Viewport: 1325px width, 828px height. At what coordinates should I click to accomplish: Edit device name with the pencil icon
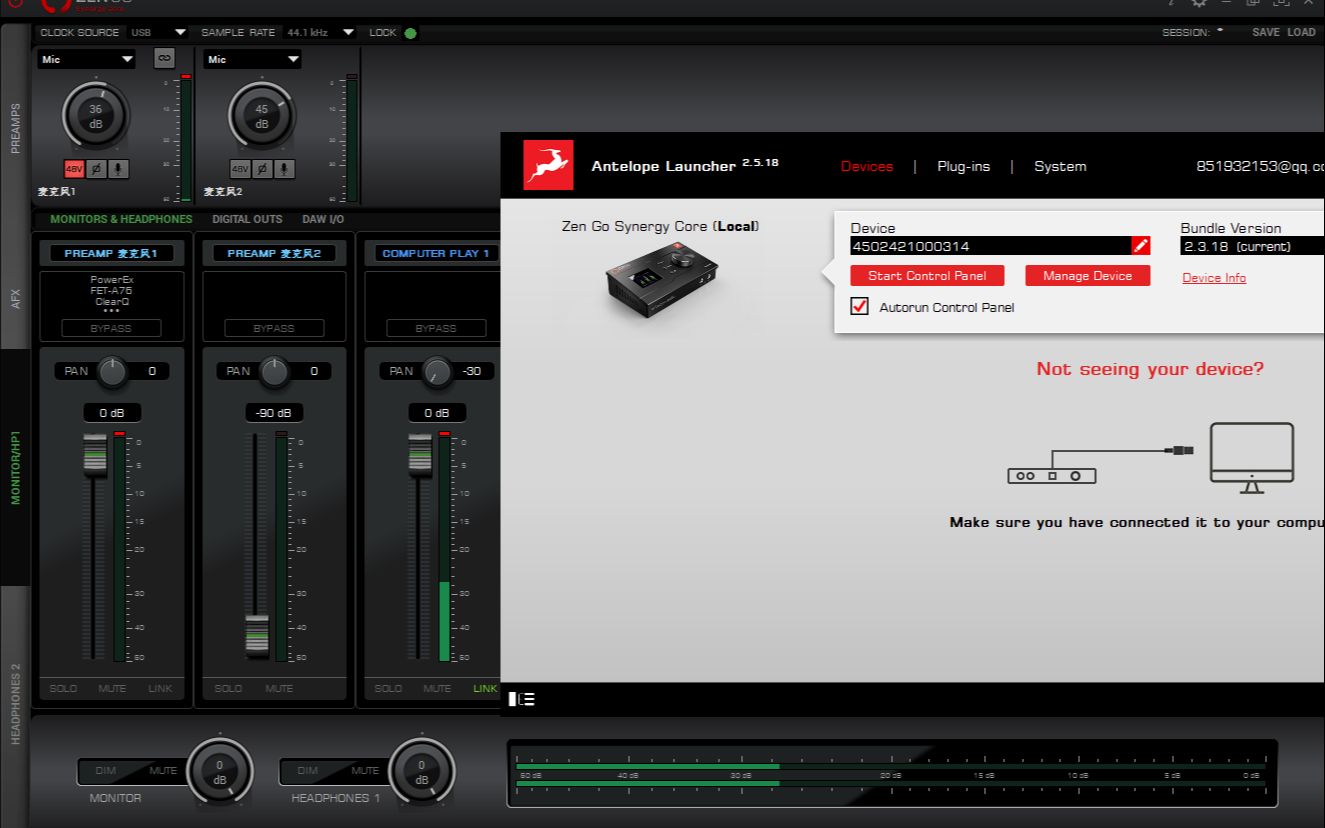point(1141,246)
